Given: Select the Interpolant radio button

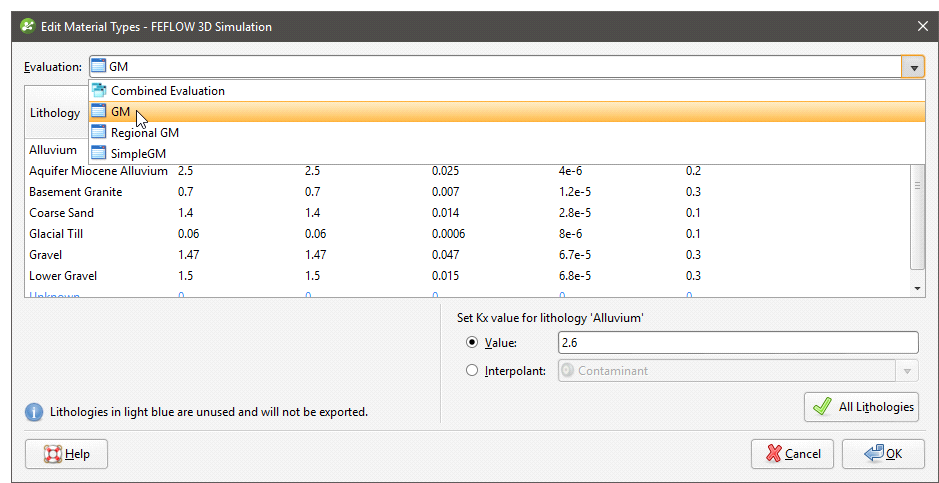Looking at the screenshot, I should click(x=472, y=371).
